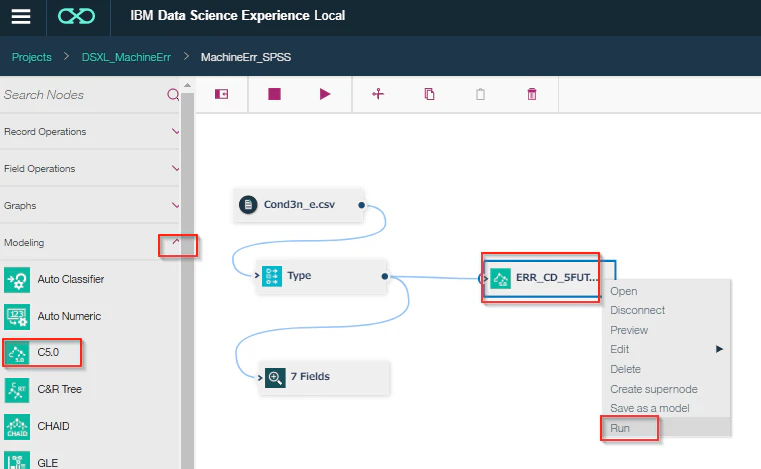
Task: Click the IBM Data Science Experience infinity logo
Action: click(76, 17)
